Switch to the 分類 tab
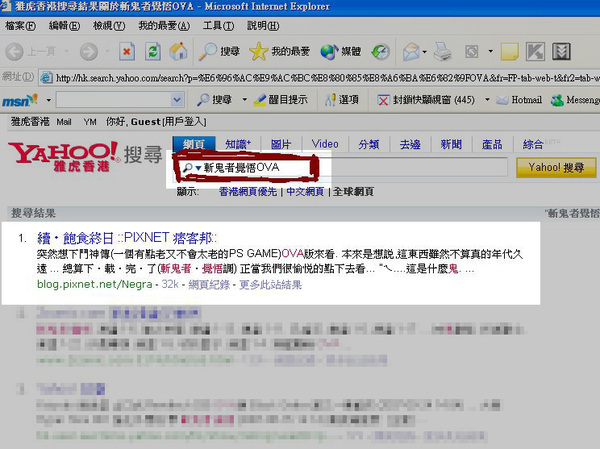 click(369, 144)
